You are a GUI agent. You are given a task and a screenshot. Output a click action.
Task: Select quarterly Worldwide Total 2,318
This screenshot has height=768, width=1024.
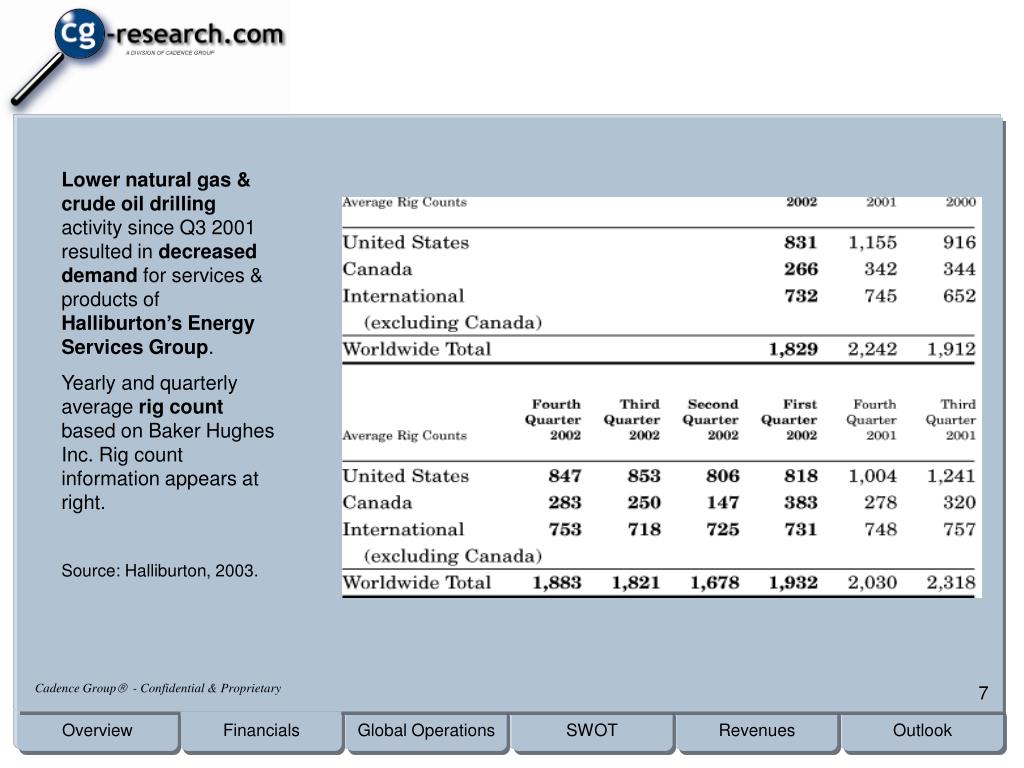pyautogui.click(x=952, y=583)
